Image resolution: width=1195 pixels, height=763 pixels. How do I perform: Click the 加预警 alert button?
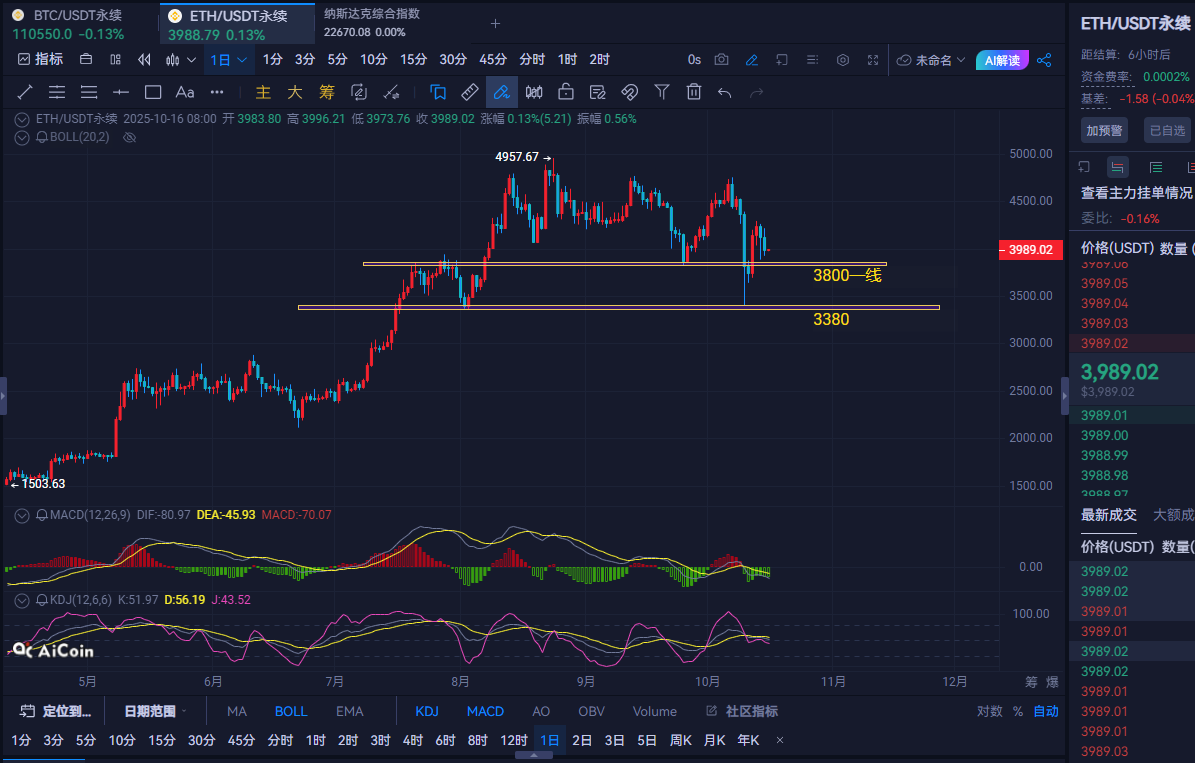[1103, 130]
